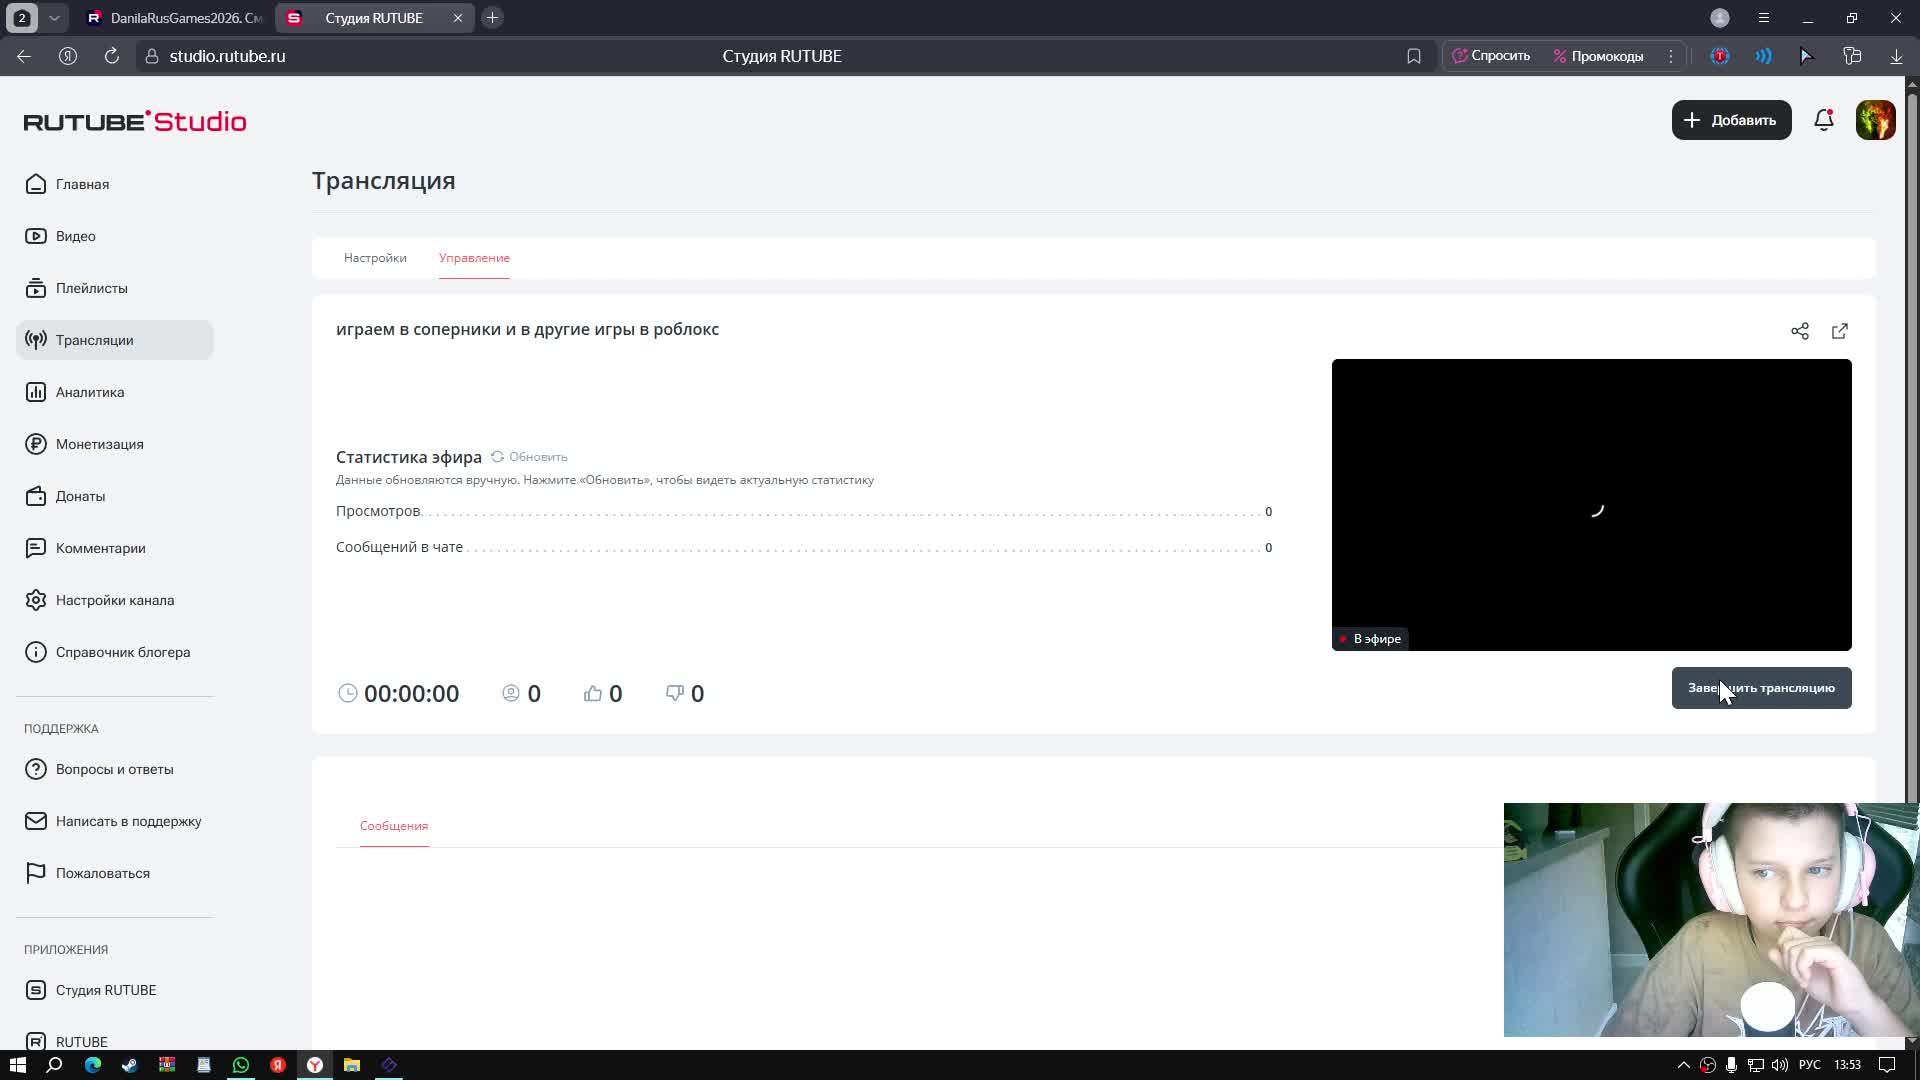The image size is (1920, 1080).
Task: Click the user profile avatar
Action: [x=1875, y=120]
